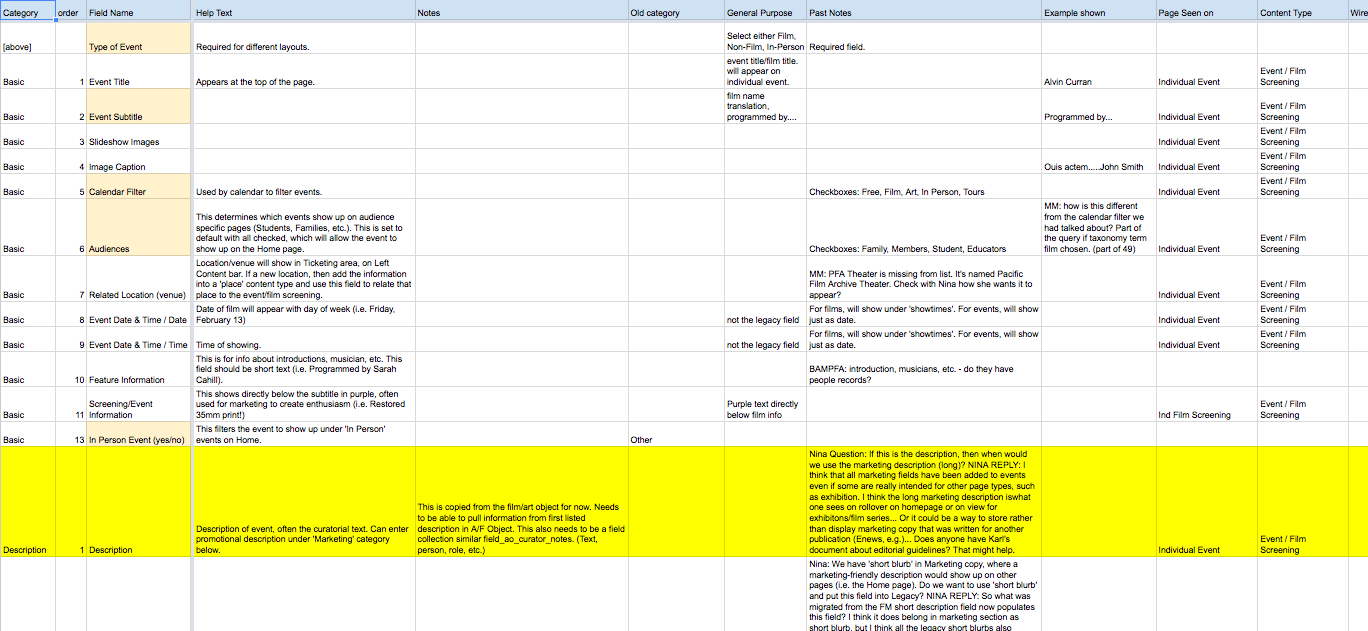Select the yellow 'Nina Question' past notes cell
1368x631 pixels.
923,502
